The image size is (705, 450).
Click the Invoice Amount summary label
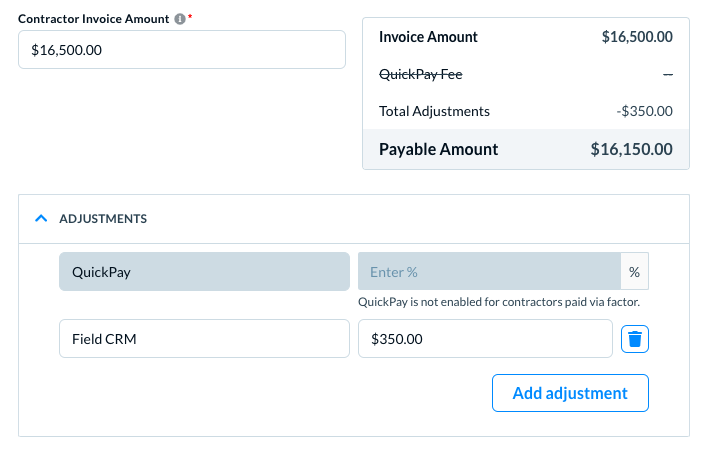point(428,37)
